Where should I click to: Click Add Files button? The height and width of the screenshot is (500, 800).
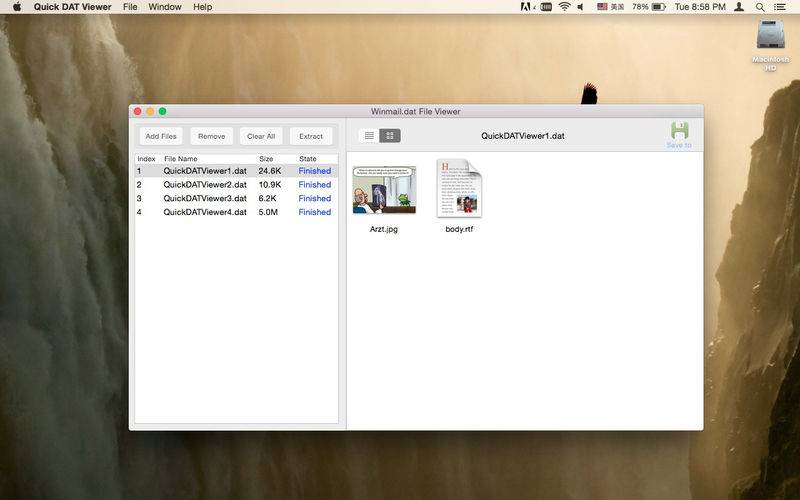point(161,136)
